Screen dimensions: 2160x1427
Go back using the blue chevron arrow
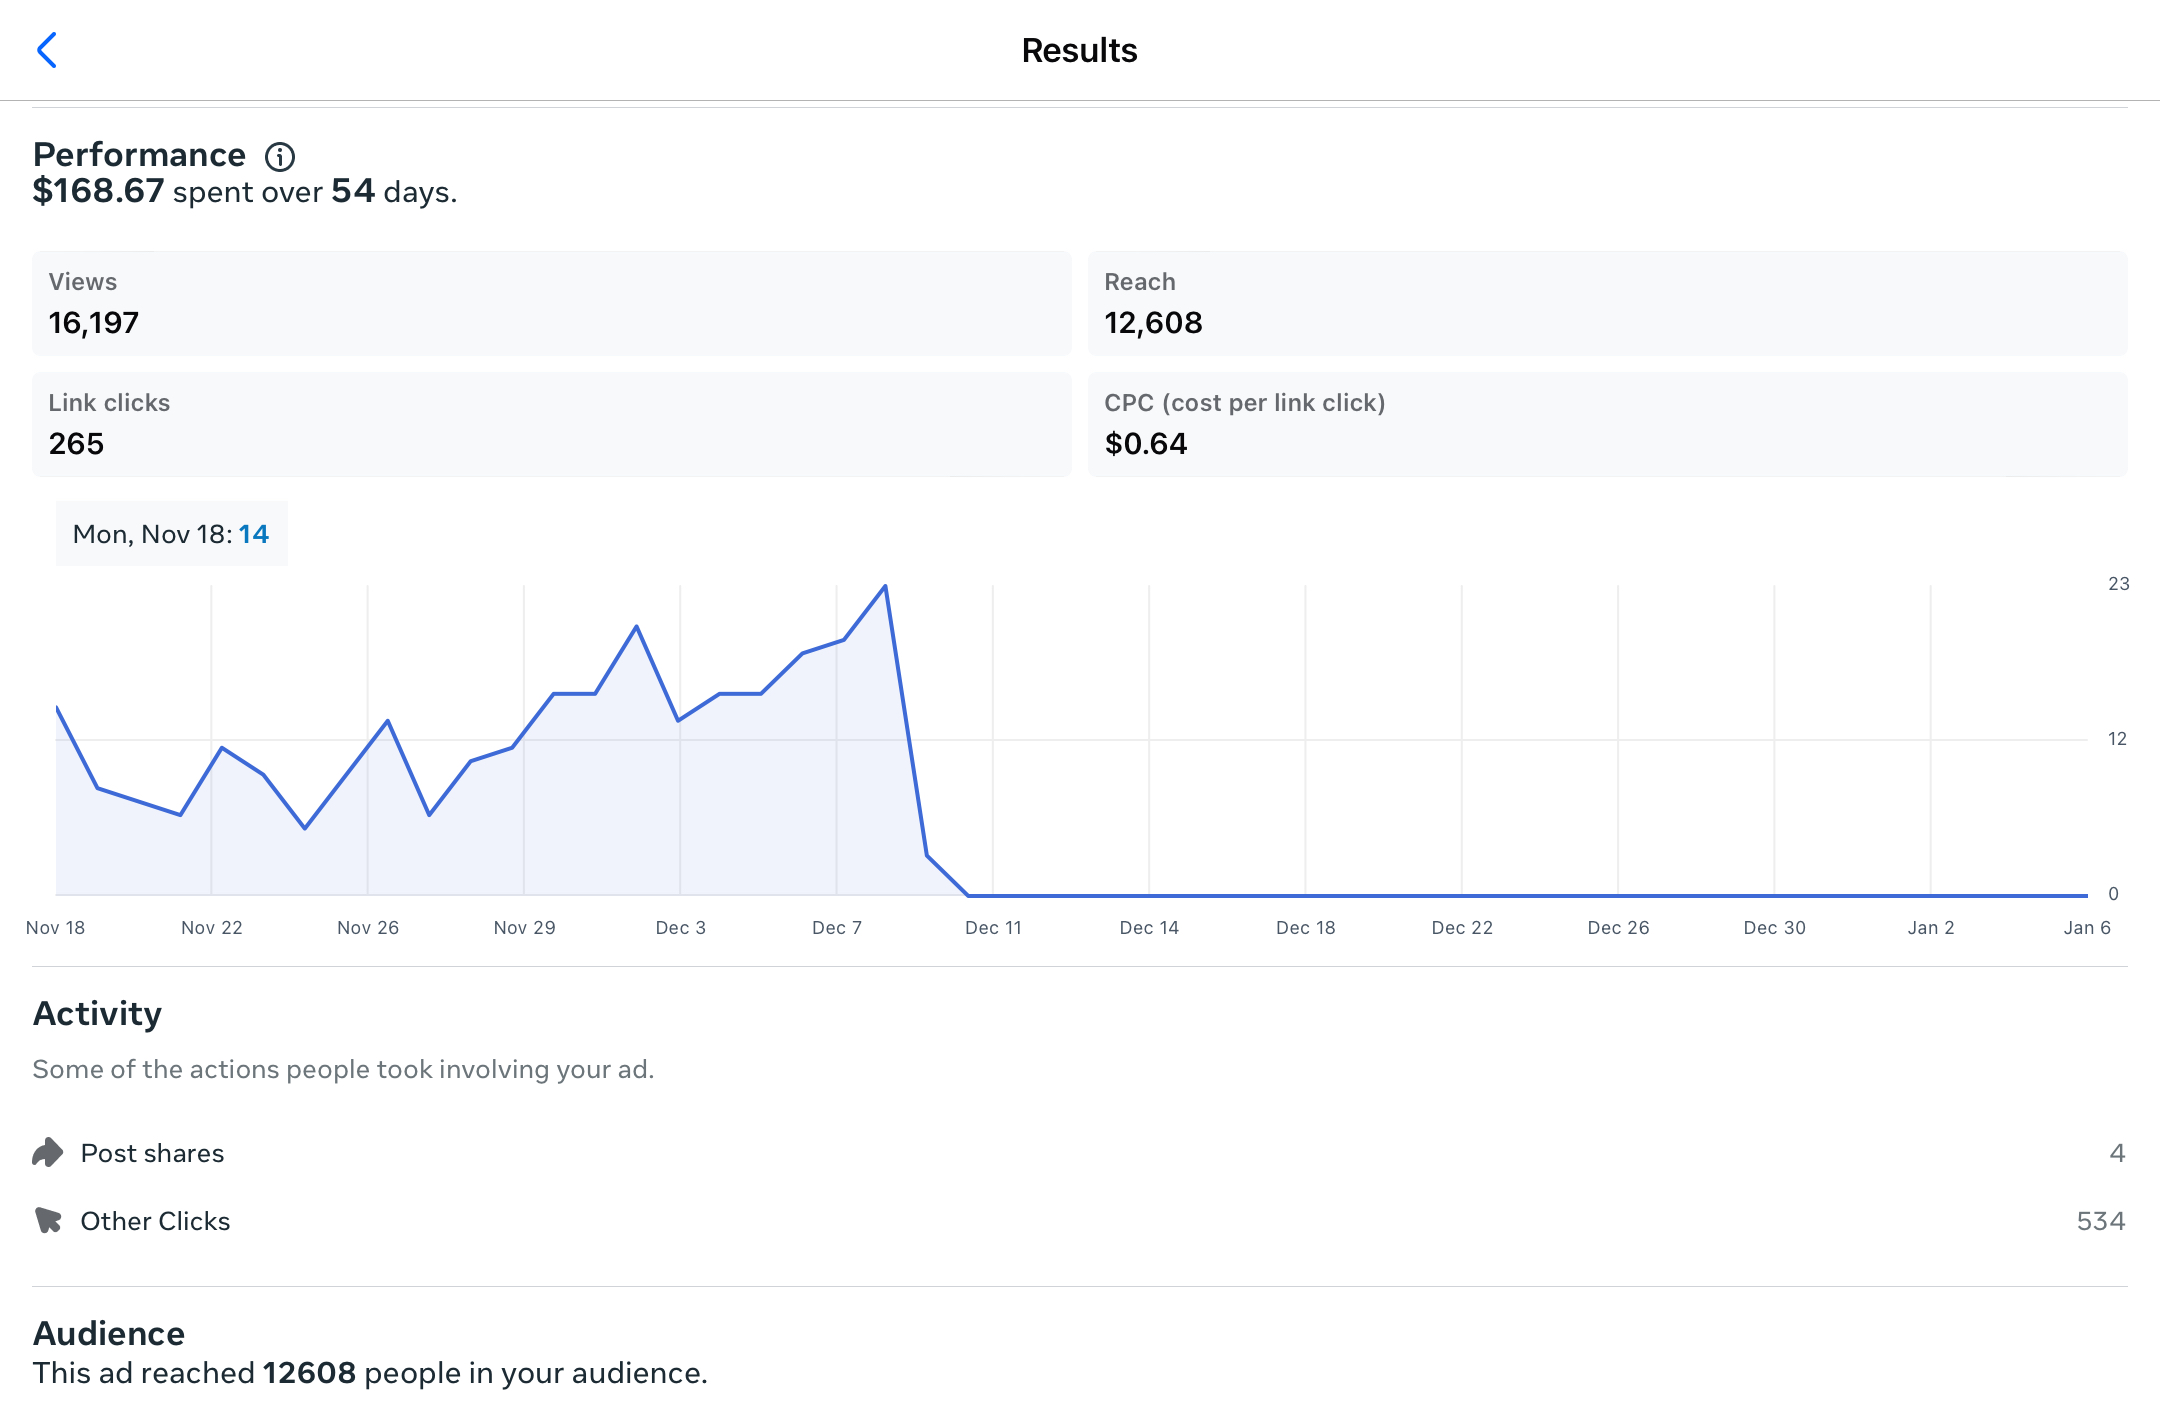[47, 50]
